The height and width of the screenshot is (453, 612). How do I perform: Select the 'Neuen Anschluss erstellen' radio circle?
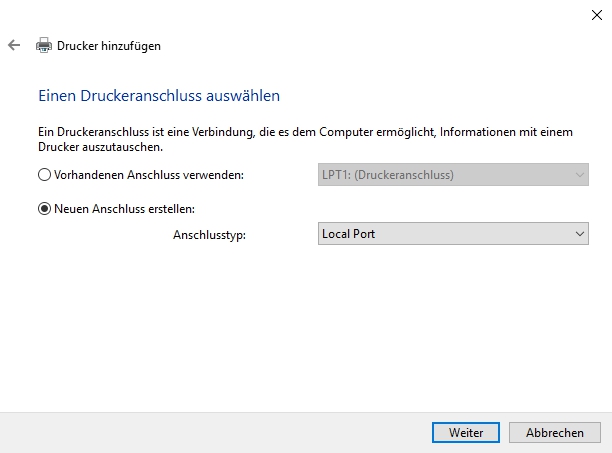coord(44,209)
